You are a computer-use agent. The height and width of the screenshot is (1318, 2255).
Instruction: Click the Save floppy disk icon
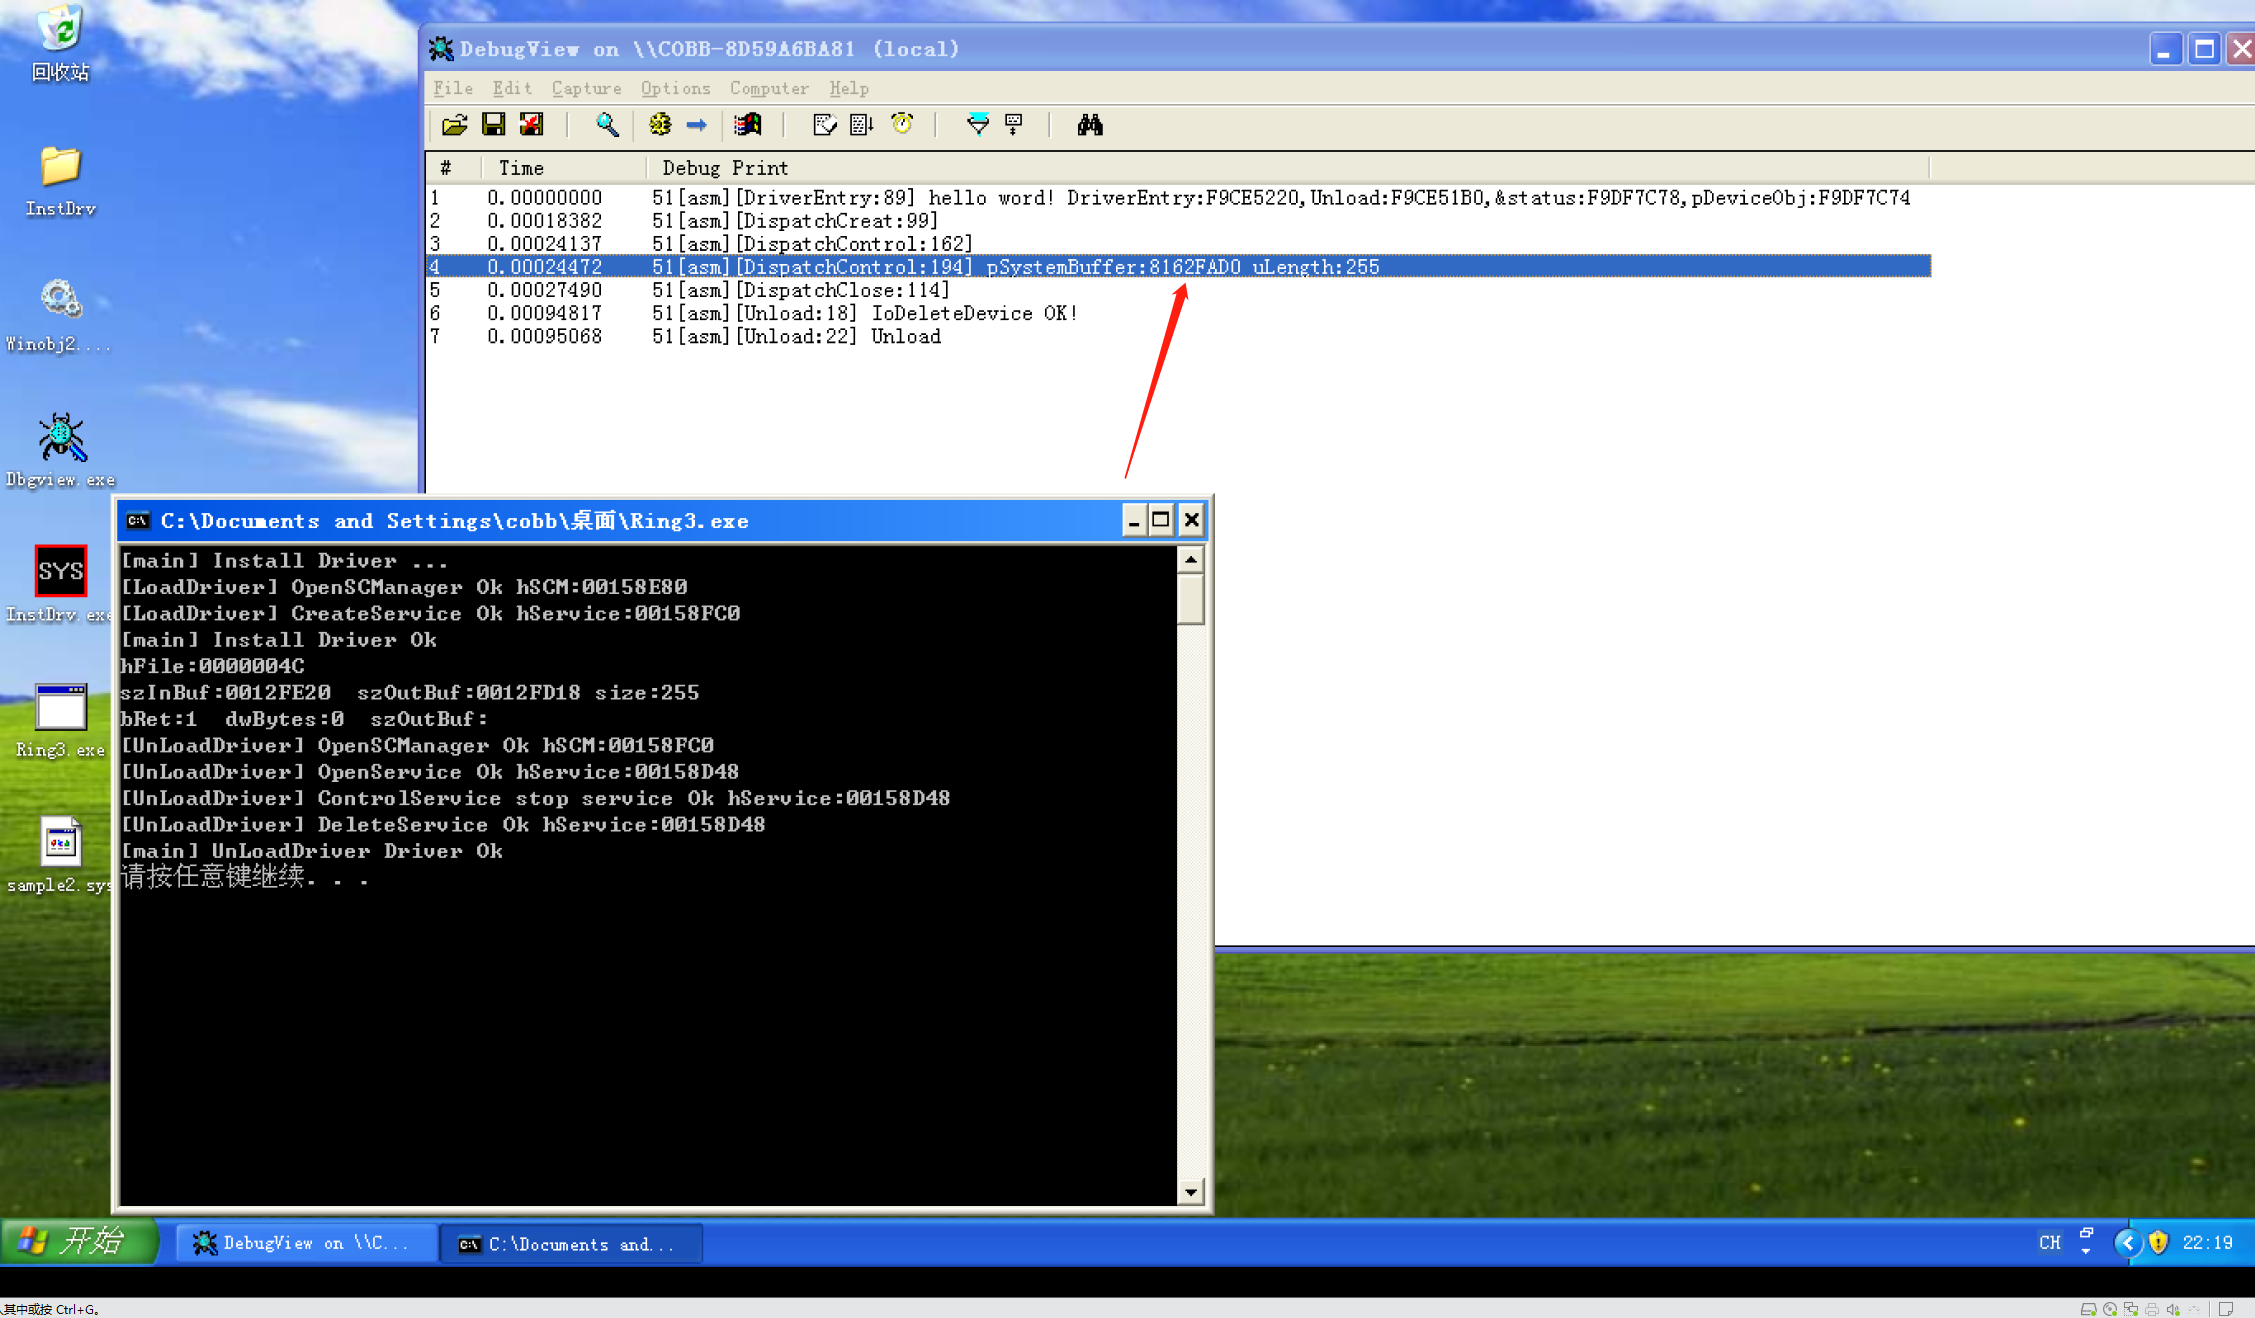494,125
